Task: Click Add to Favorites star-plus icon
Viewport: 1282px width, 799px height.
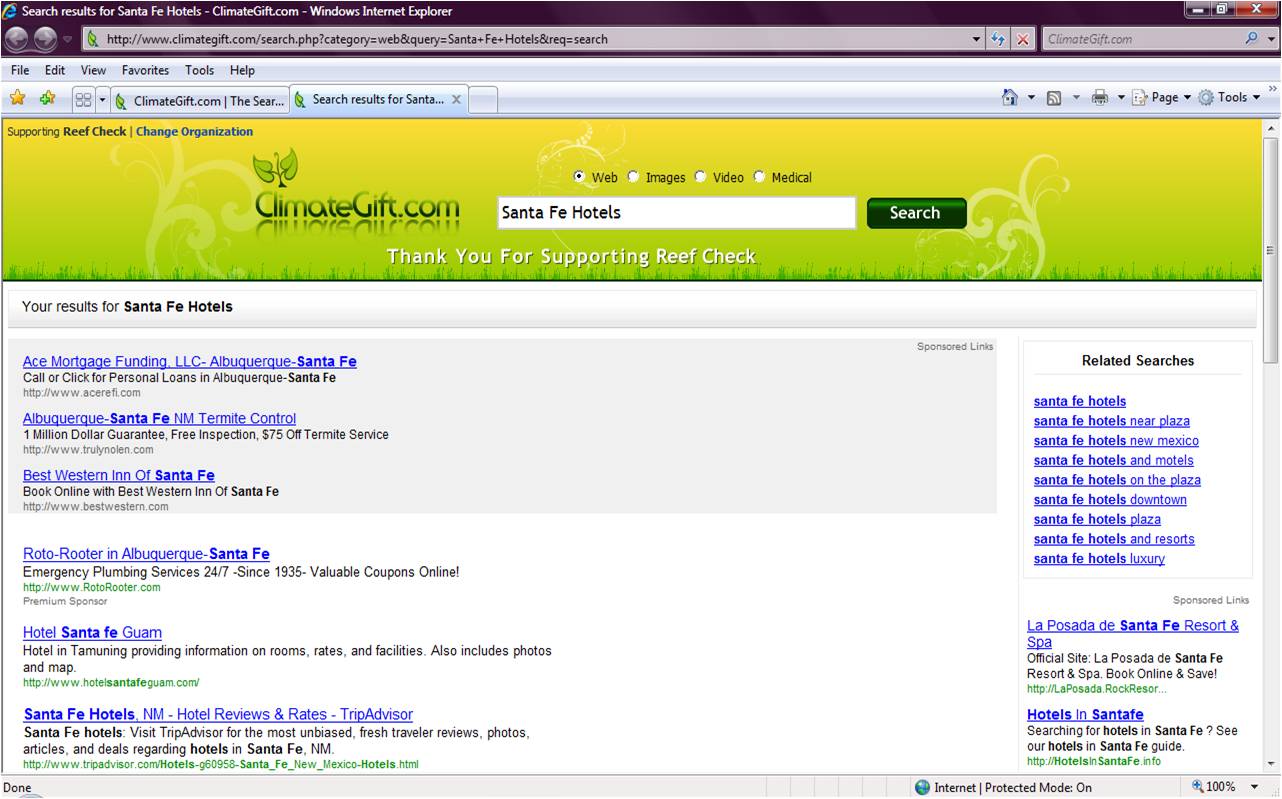Action: (47, 98)
